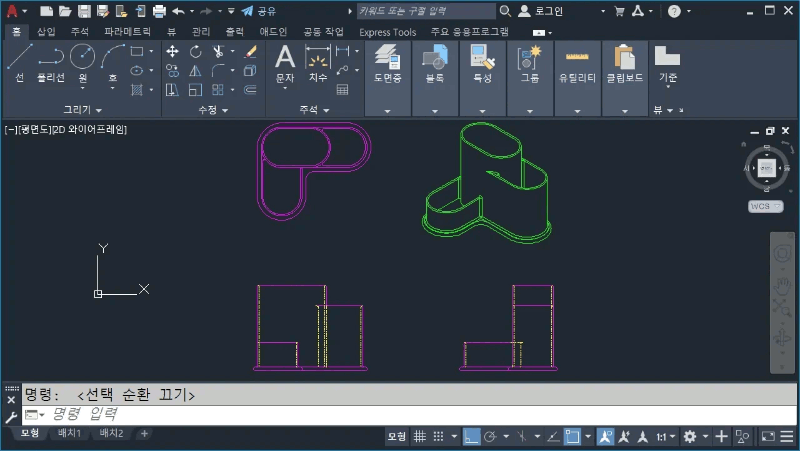Open the annotation scale 1:1 dropdown
The image size is (800, 451).
coord(664,437)
